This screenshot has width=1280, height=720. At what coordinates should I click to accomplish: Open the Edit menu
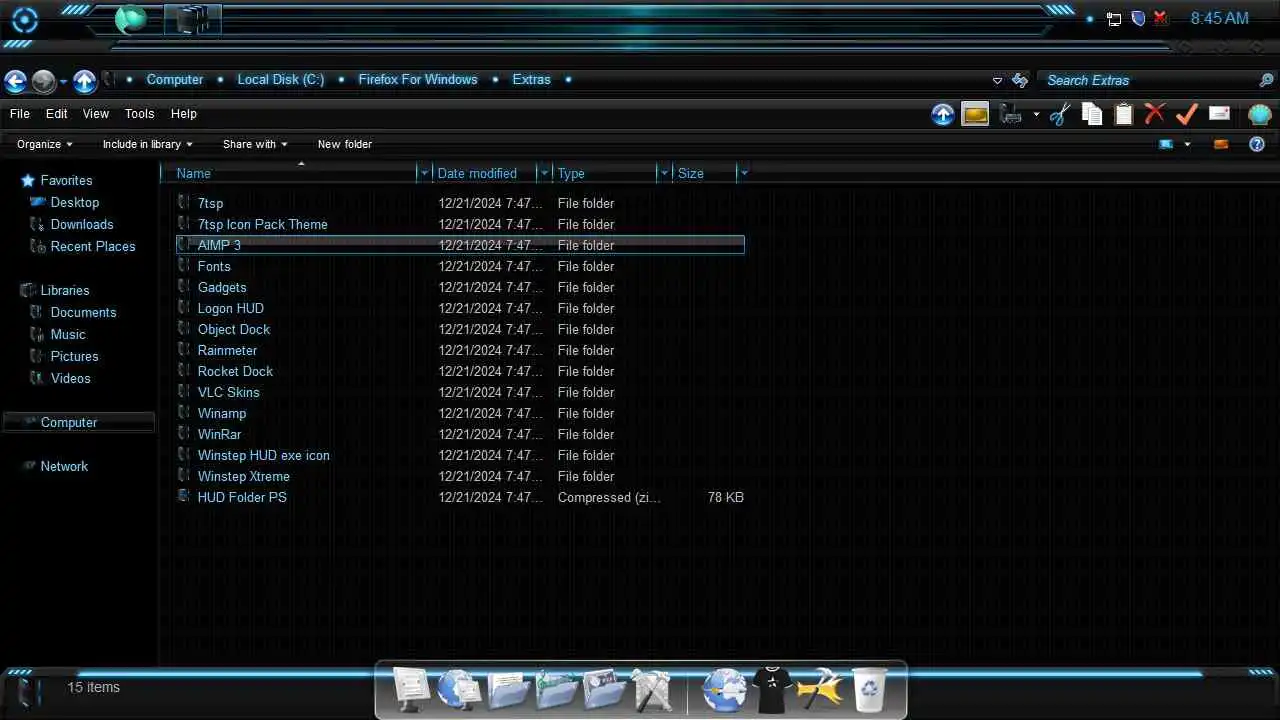[57, 114]
